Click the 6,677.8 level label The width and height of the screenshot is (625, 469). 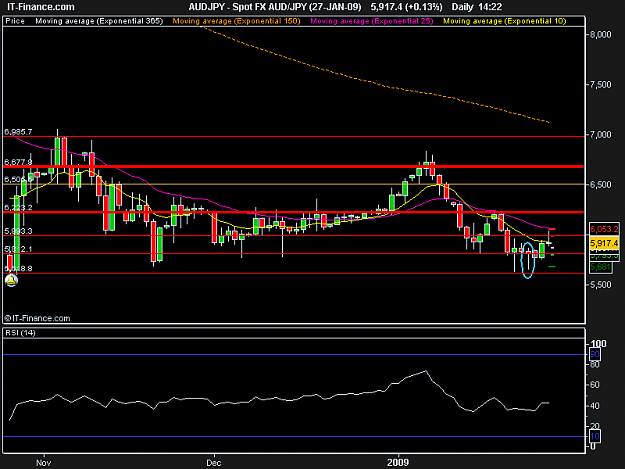[18, 162]
